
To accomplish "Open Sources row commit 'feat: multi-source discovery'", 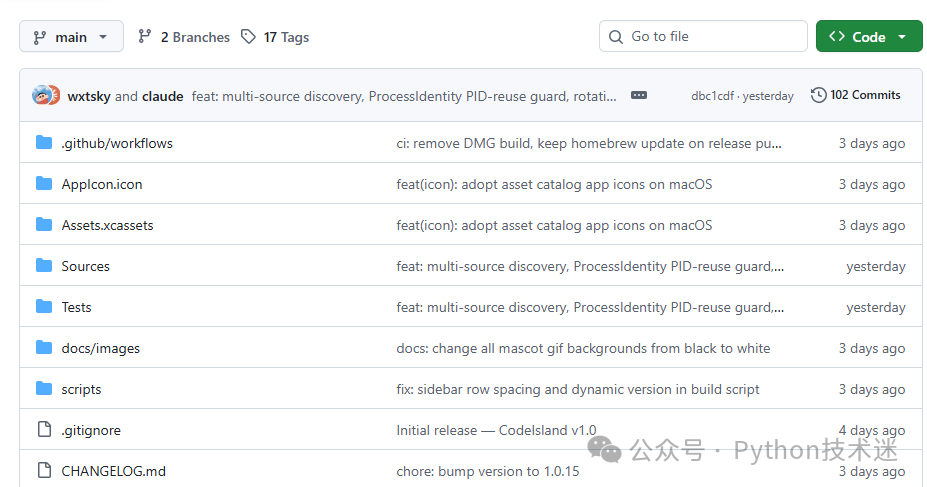I will pyautogui.click(x=590, y=267).
